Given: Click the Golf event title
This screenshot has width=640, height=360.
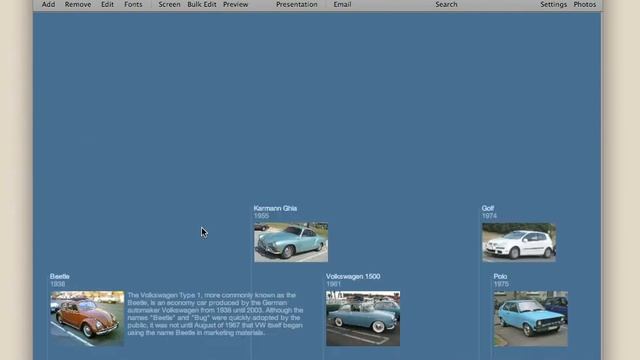Looking at the screenshot, I should pyautogui.click(x=488, y=208).
